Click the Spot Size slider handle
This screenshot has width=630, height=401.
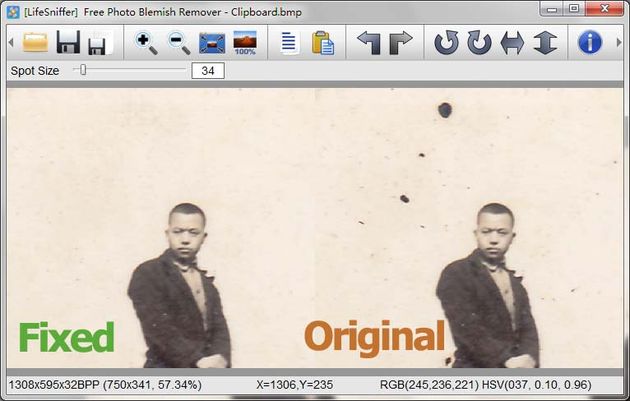(83, 70)
